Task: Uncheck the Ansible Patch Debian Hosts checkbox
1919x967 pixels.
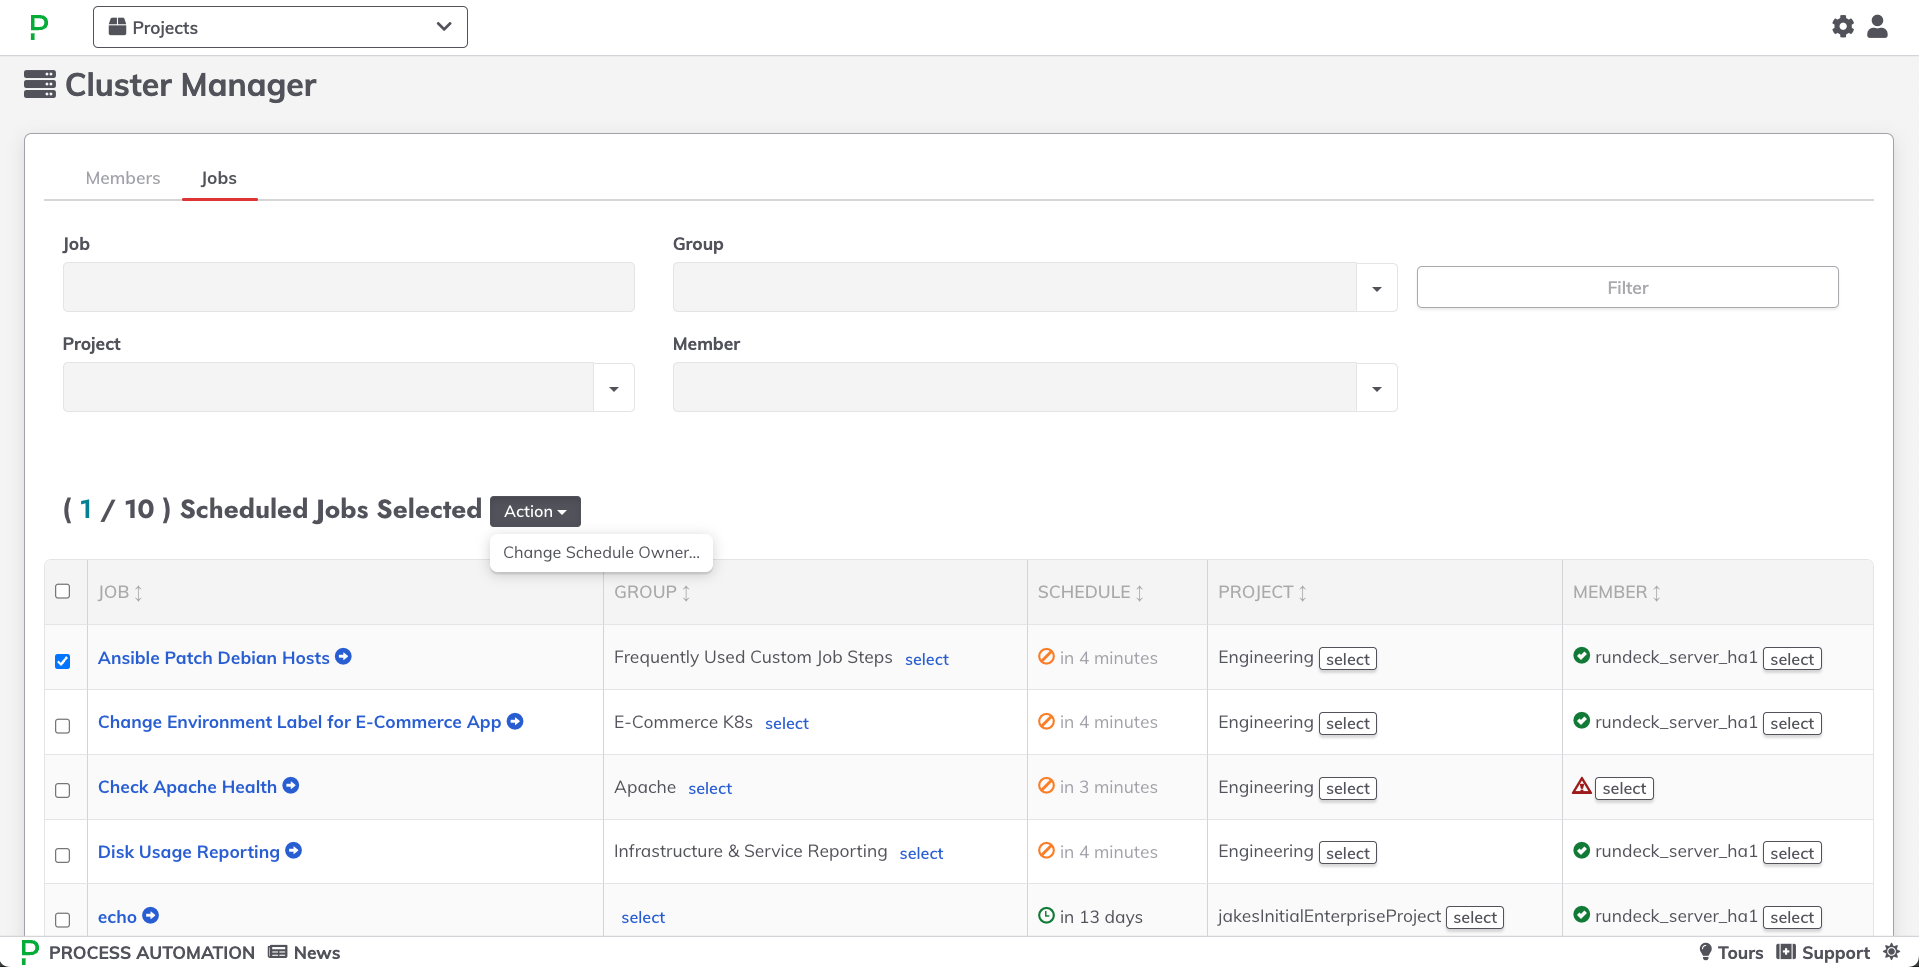Action: coord(63,661)
